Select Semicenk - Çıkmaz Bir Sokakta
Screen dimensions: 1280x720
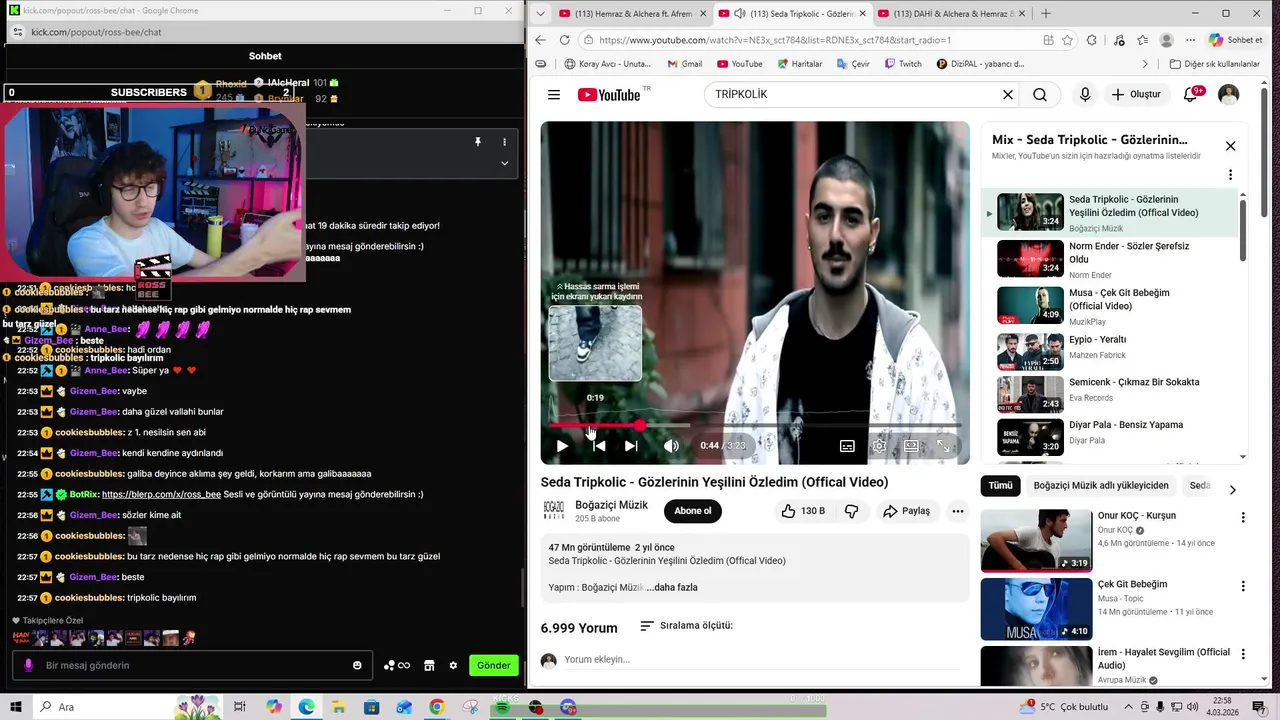1112,394
